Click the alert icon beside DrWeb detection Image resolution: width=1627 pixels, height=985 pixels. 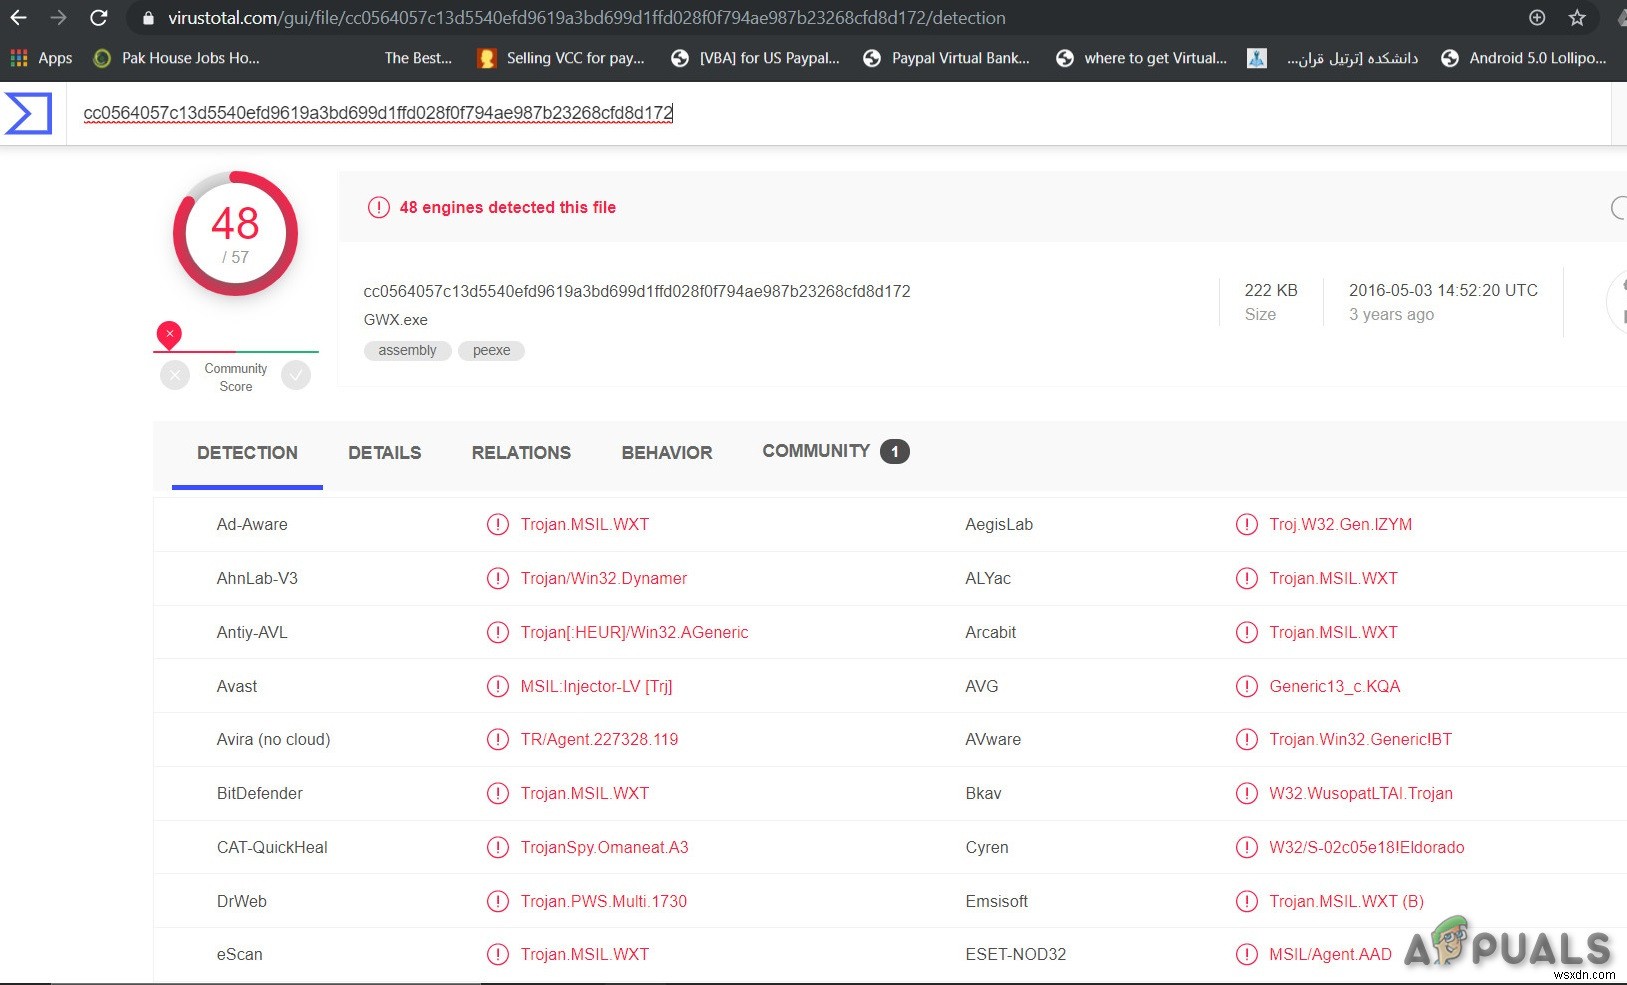pos(497,900)
